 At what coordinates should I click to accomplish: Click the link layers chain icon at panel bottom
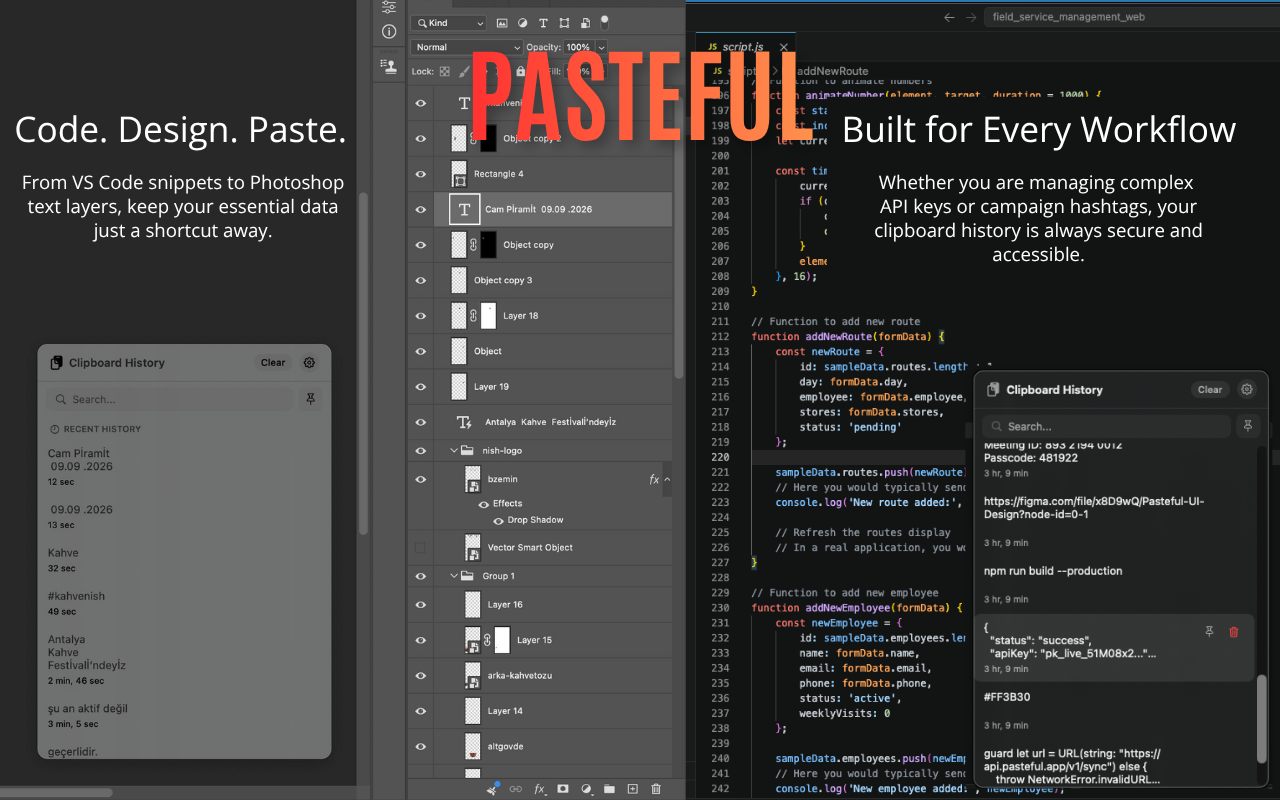click(x=516, y=789)
